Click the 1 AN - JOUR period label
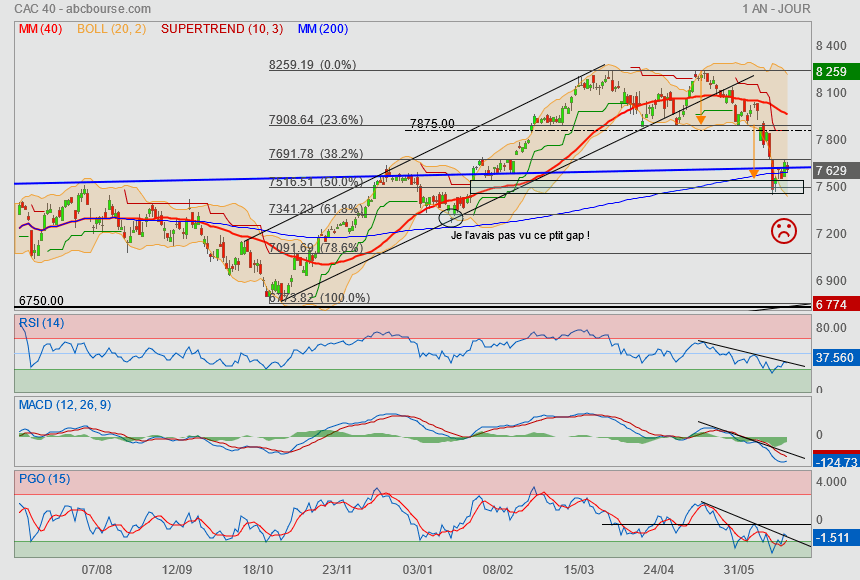This screenshot has width=860, height=580. [x=776, y=9]
